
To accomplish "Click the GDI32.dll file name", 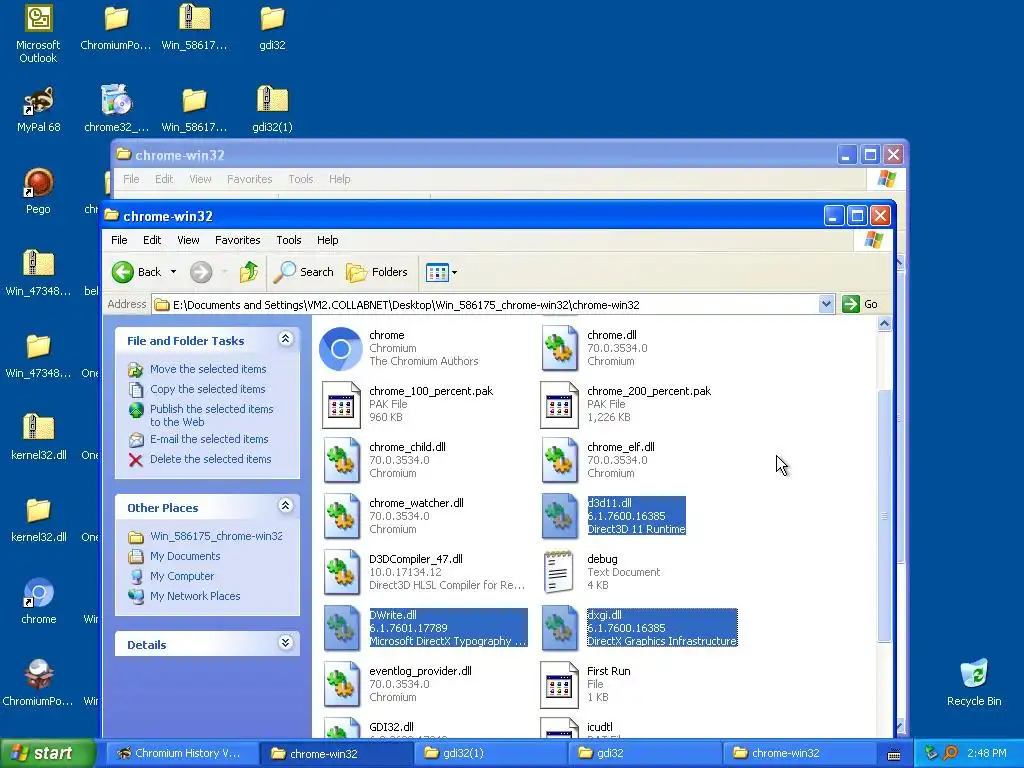I will point(391,727).
